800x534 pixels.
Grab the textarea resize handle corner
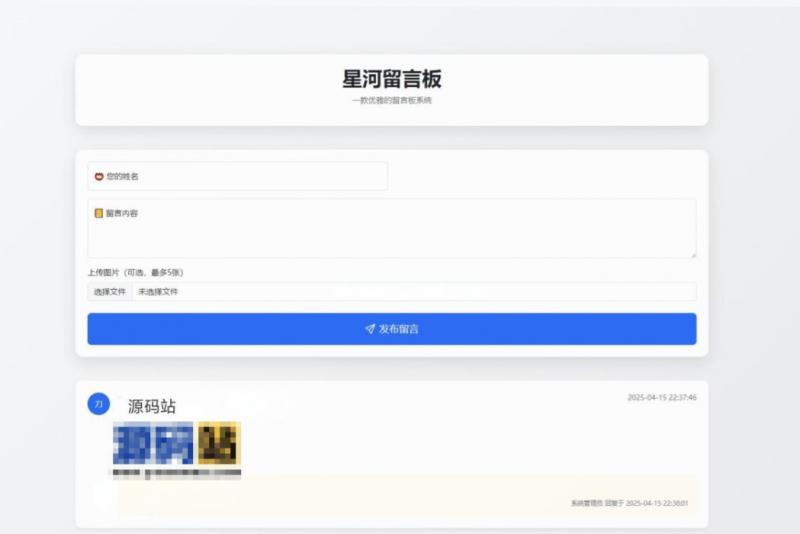point(693,255)
